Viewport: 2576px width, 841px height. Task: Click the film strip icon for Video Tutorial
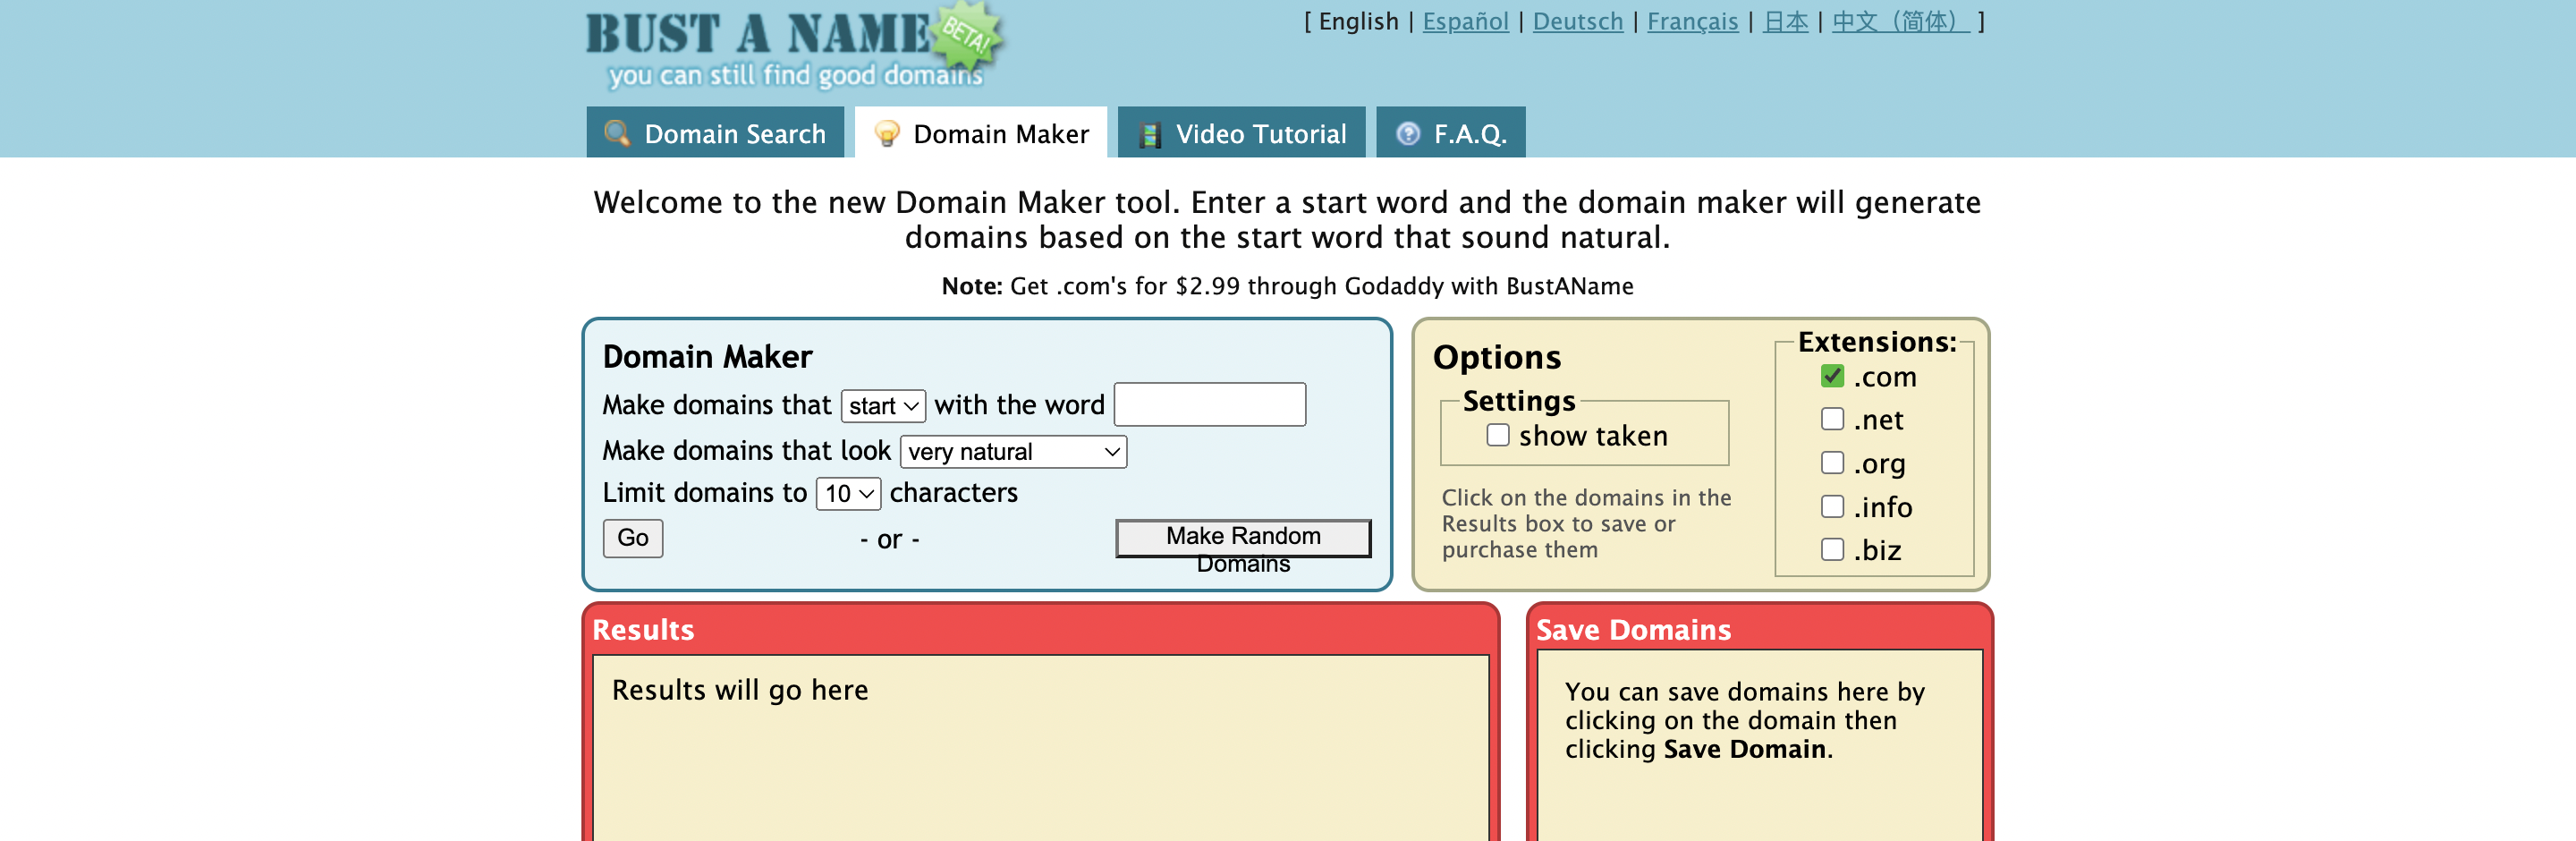pyautogui.click(x=1150, y=134)
